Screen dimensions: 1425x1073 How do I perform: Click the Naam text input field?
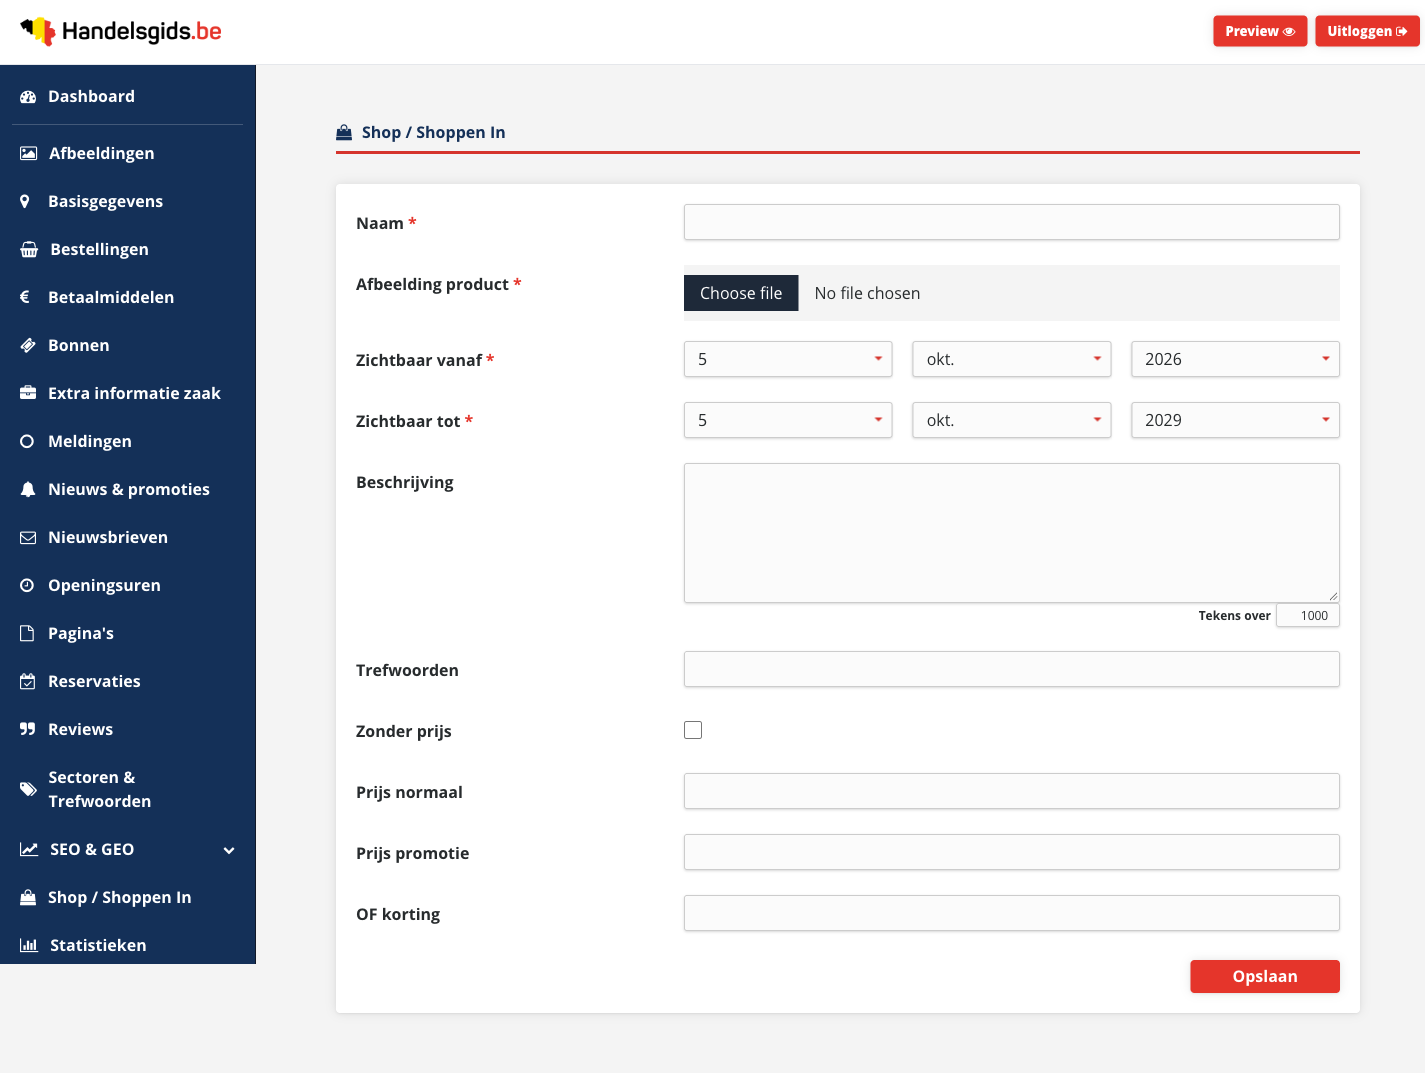coord(1012,222)
